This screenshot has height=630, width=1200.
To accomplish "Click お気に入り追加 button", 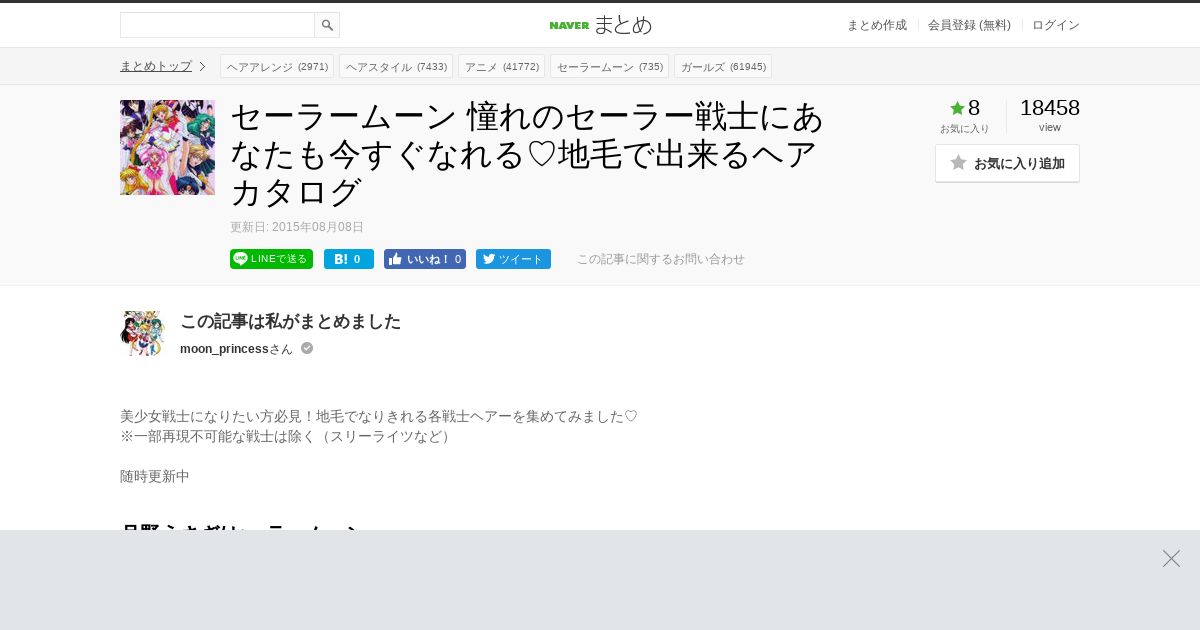I will pos(1007,163).
